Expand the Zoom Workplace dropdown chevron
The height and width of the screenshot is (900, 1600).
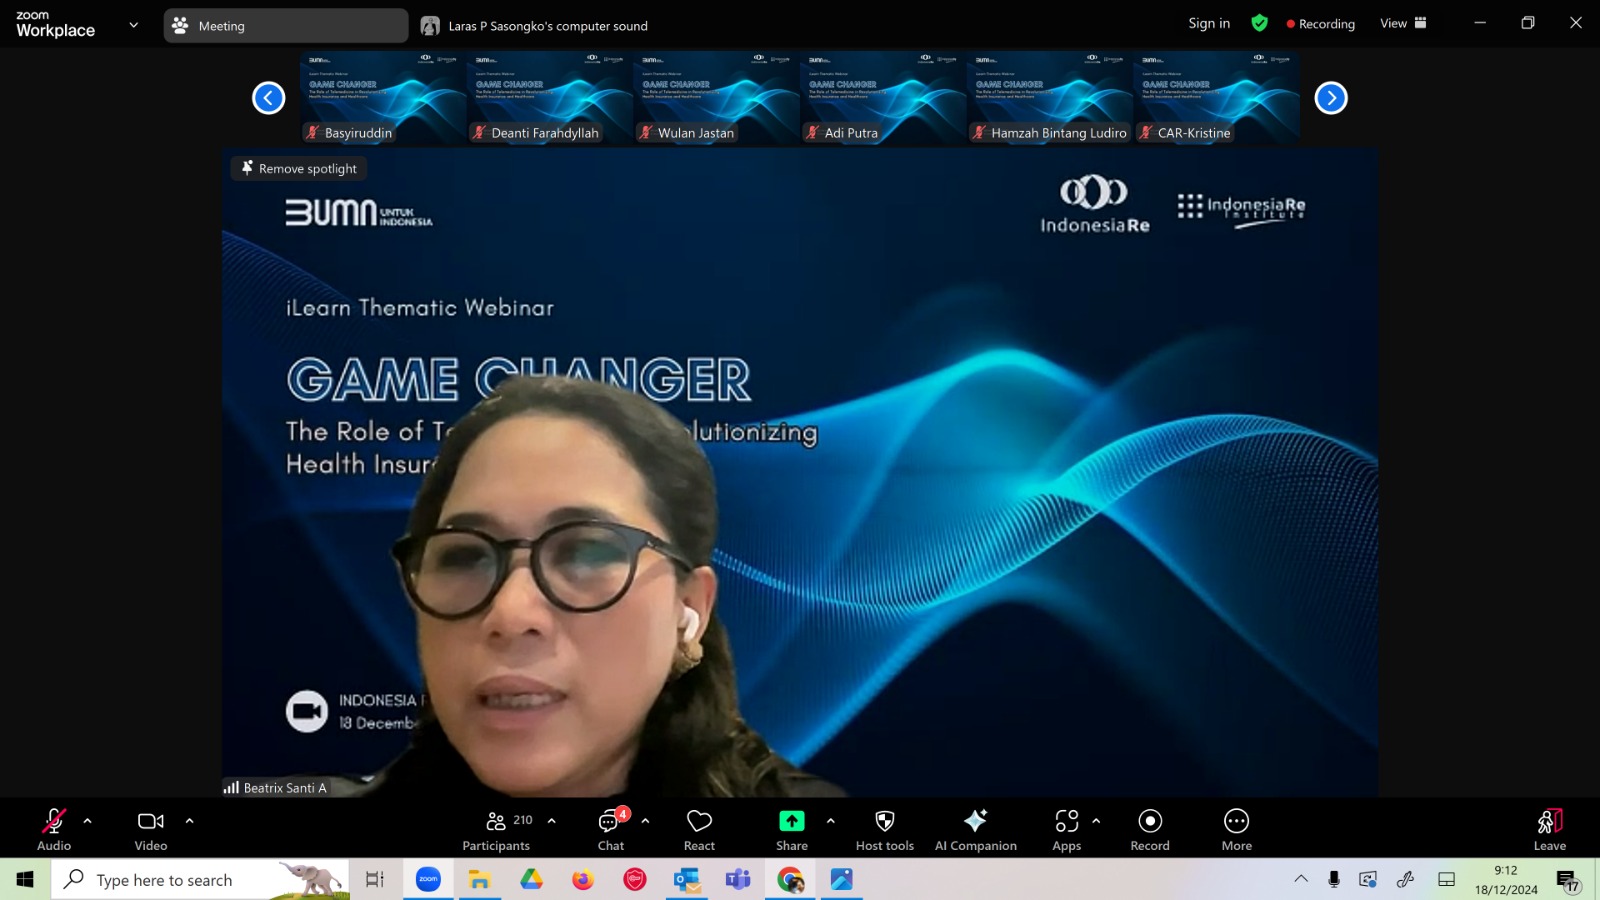(x=134, y=25)
